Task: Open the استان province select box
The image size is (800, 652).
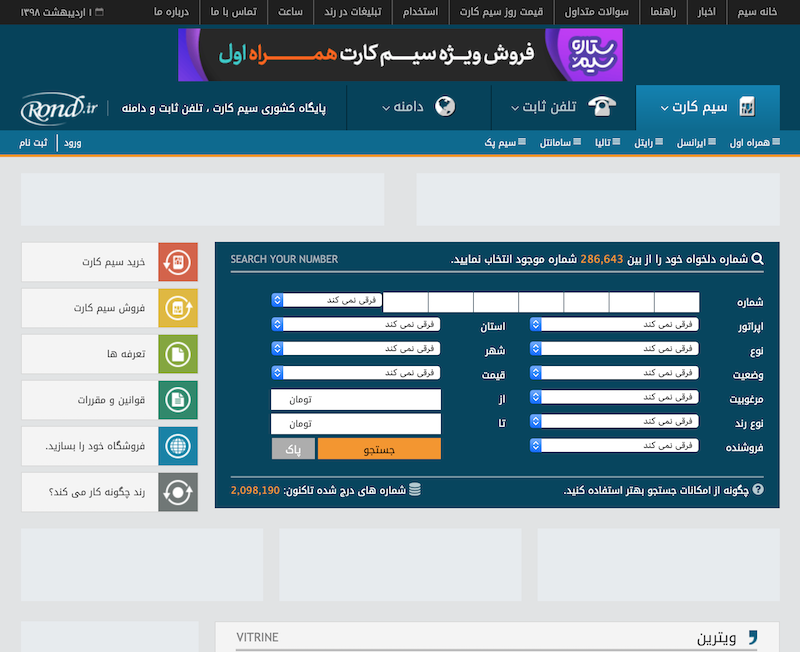Action: 356,324
